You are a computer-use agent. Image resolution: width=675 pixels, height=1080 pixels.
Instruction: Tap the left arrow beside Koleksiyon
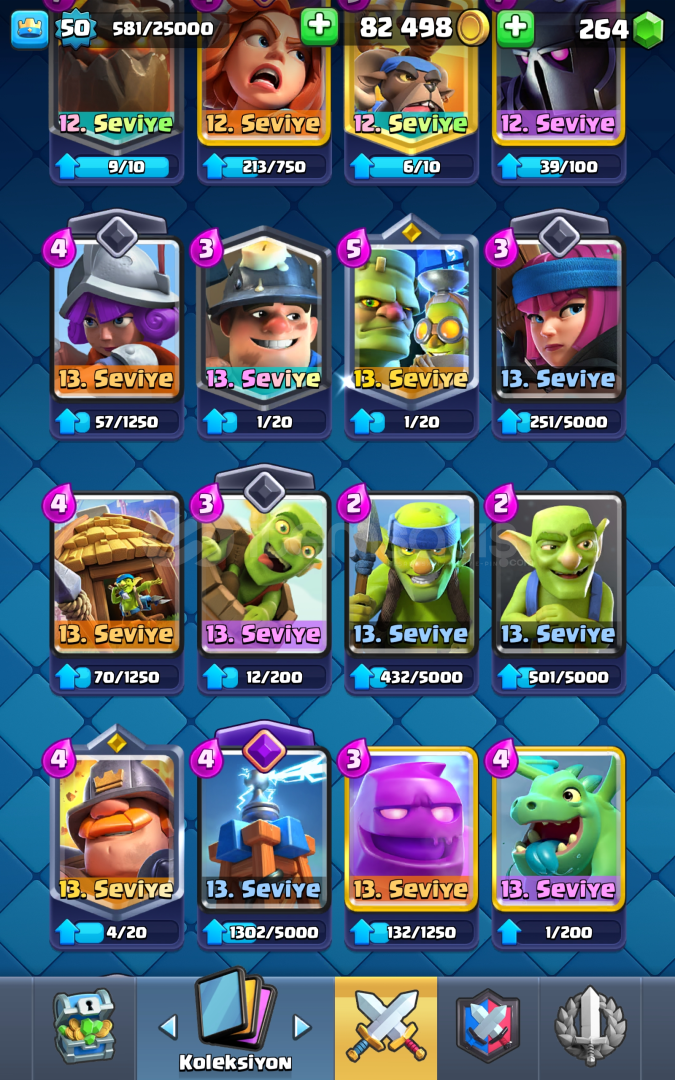(x=168, y=1026)
